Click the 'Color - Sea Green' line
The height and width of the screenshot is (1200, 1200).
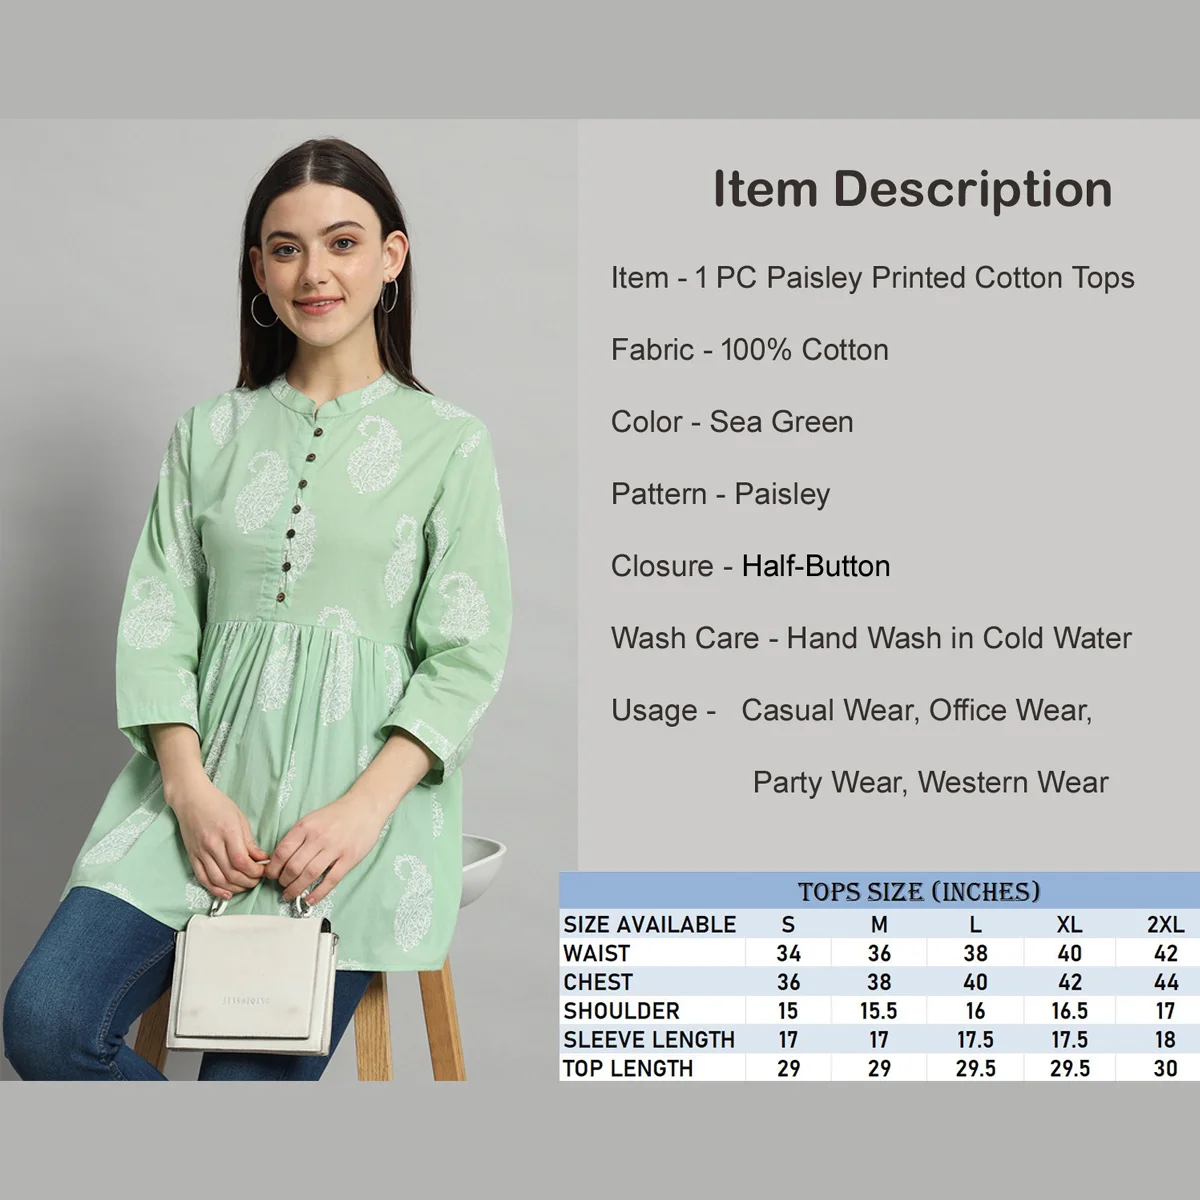coord(732,422)
